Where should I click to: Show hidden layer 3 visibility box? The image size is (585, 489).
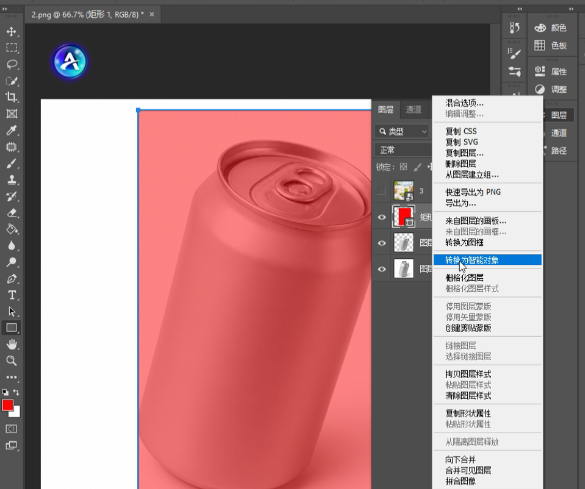coord(381,191)
